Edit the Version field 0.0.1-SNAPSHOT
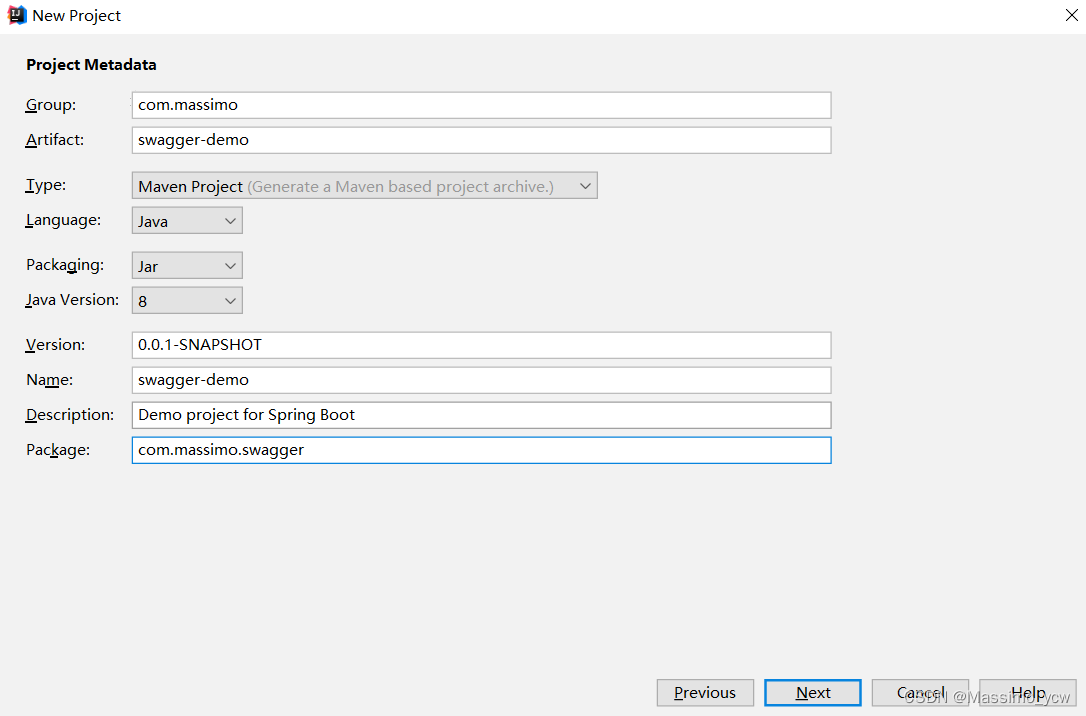Viewport: 1086px width, 716px height. pos(481,345)
